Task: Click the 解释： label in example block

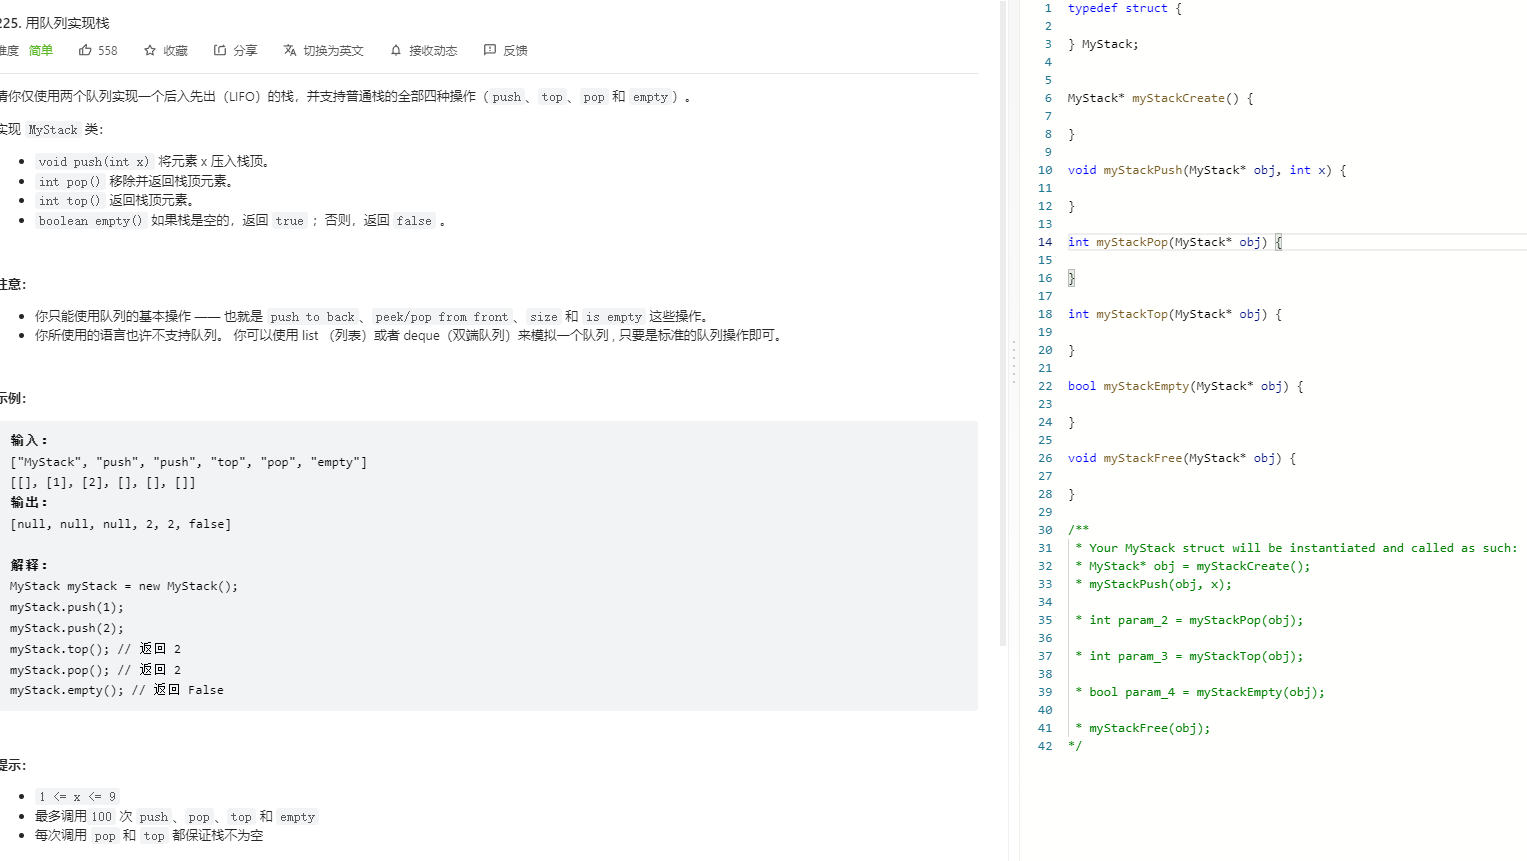Action: pos(29,565)
